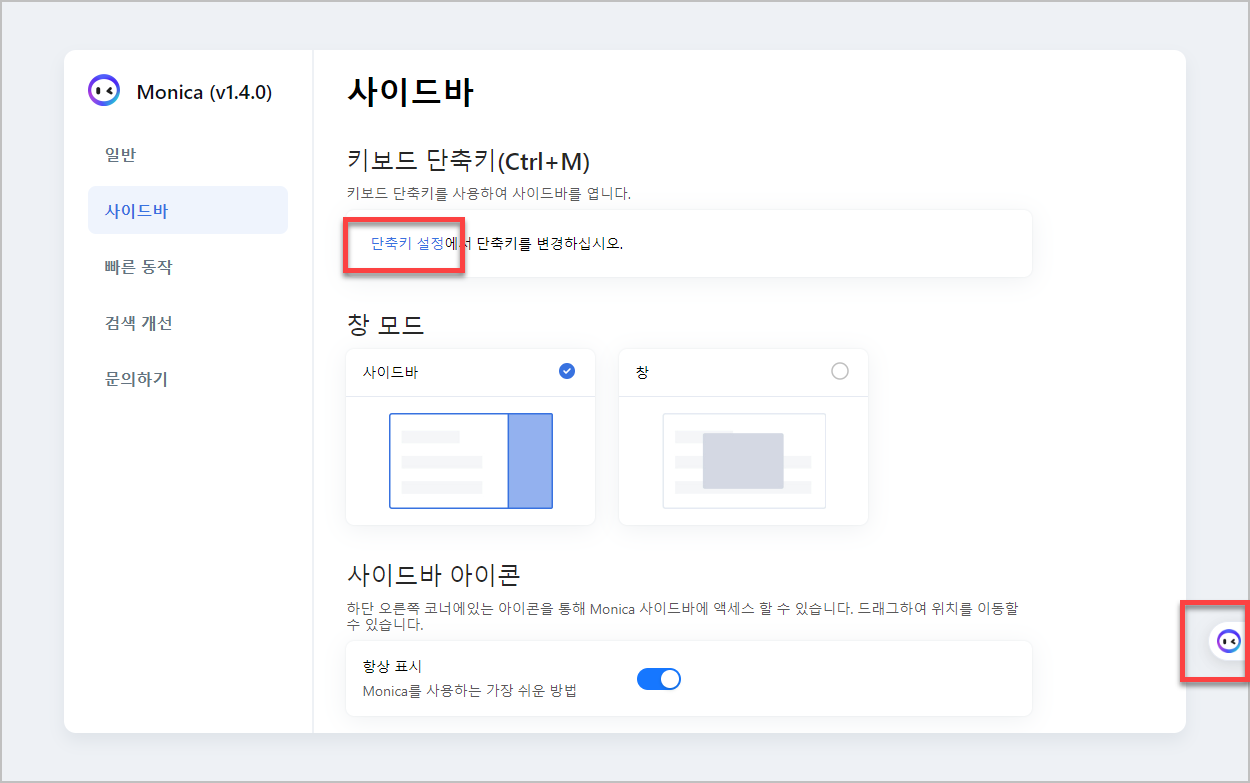The width and height of the screenshot is (1250, 783).
Task: Click the blue checkmark on 사이드바 mode
Action: (566, 371)
